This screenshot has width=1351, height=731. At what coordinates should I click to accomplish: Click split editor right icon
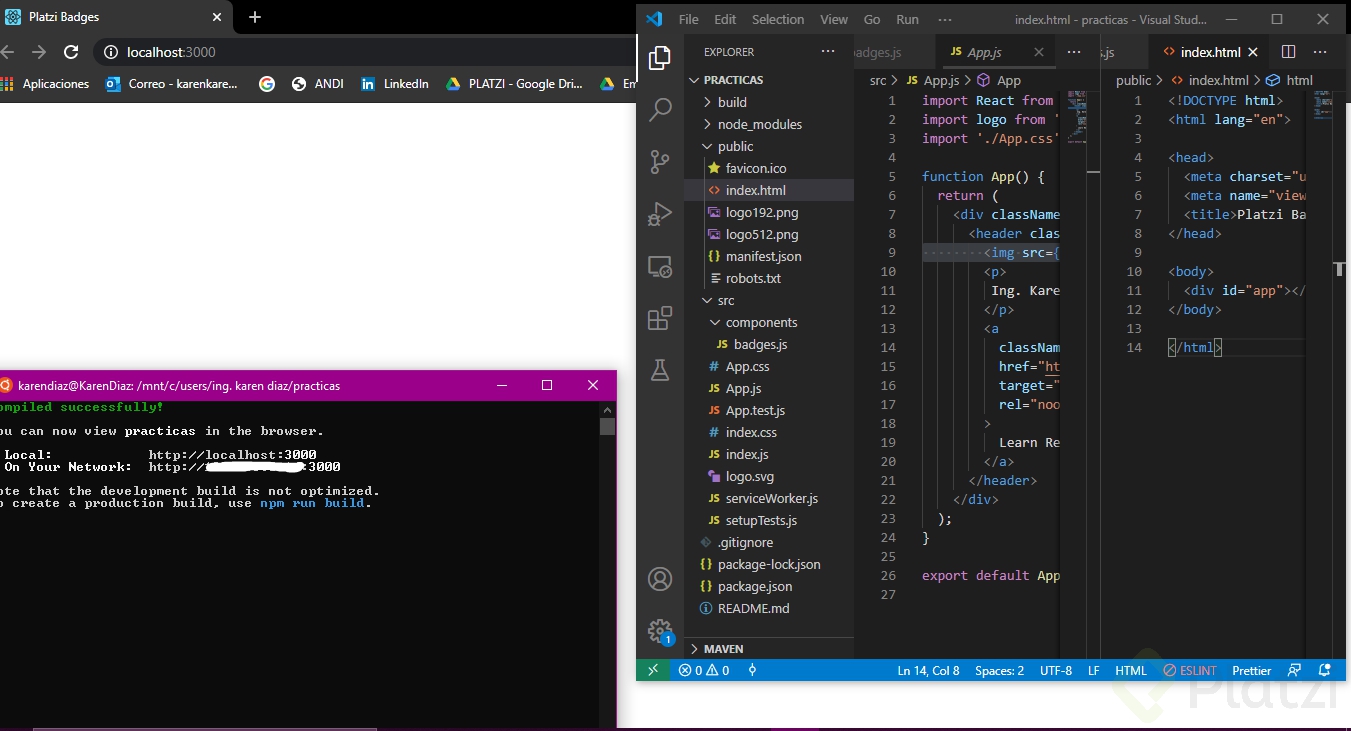tap(1288, 52)
